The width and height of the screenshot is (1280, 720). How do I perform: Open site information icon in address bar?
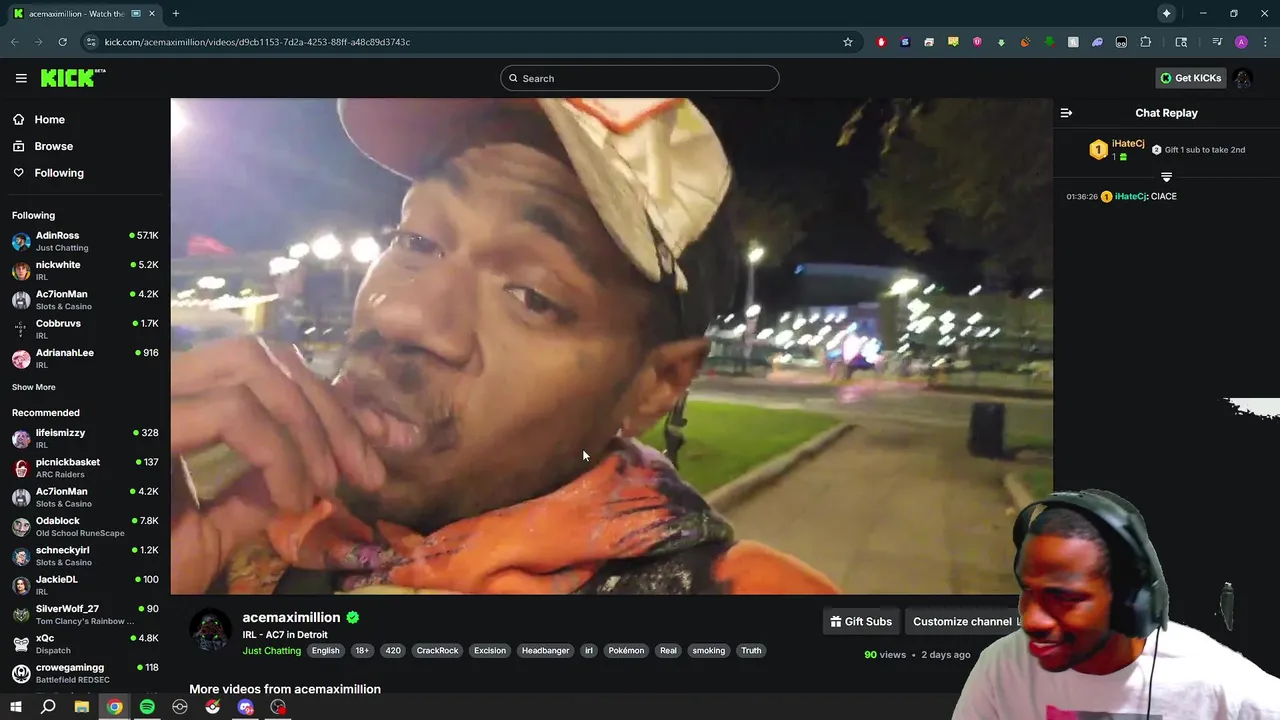91,42
